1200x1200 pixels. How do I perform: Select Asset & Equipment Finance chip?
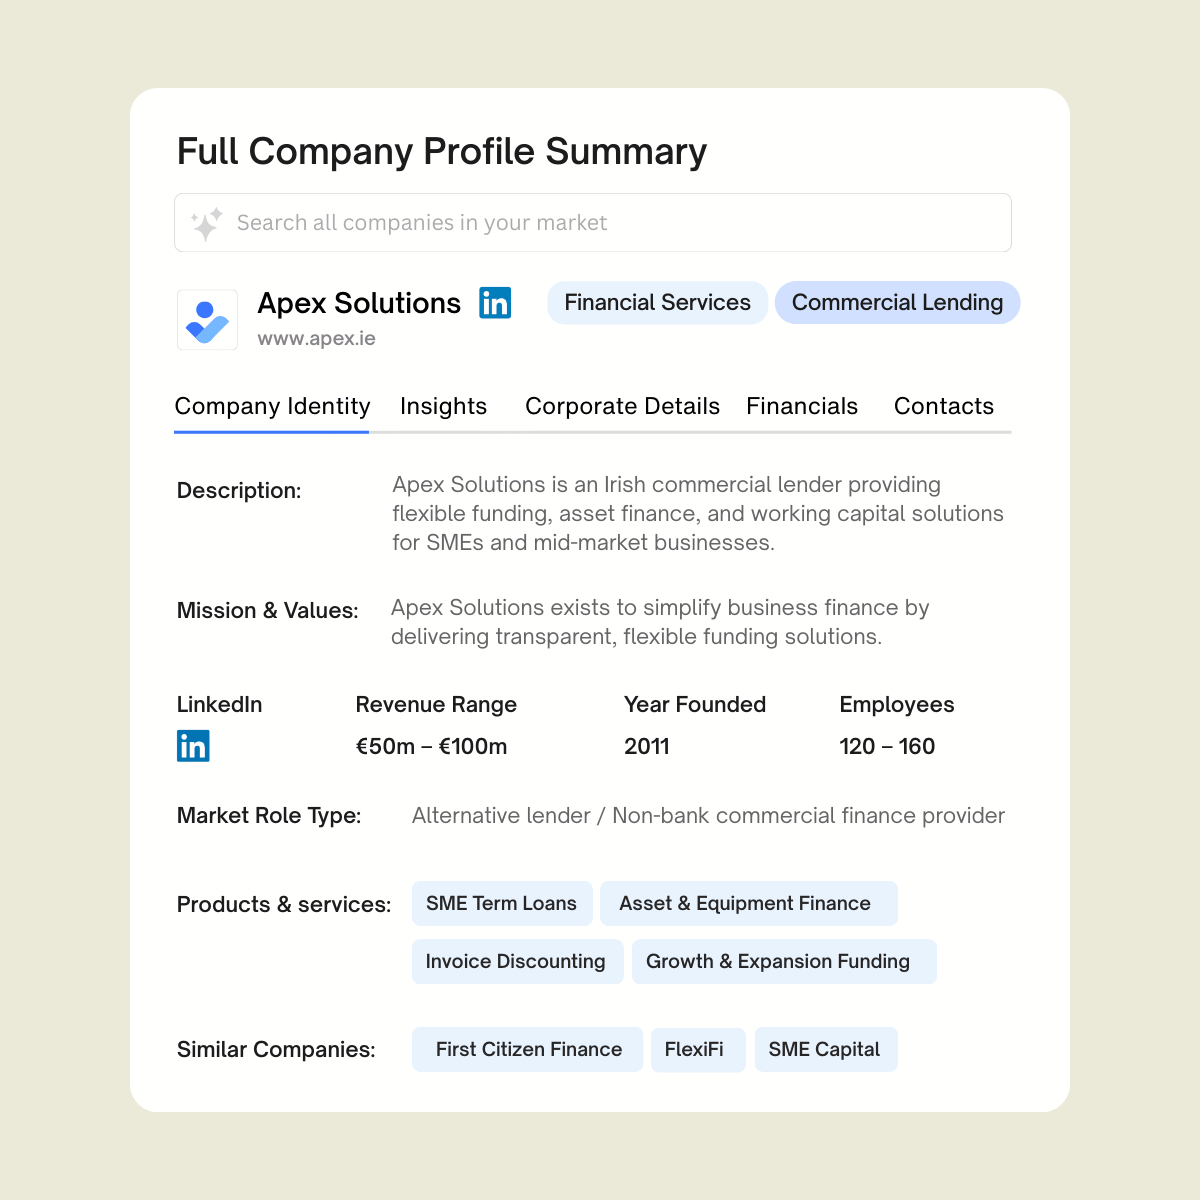(x=745, y=904)
